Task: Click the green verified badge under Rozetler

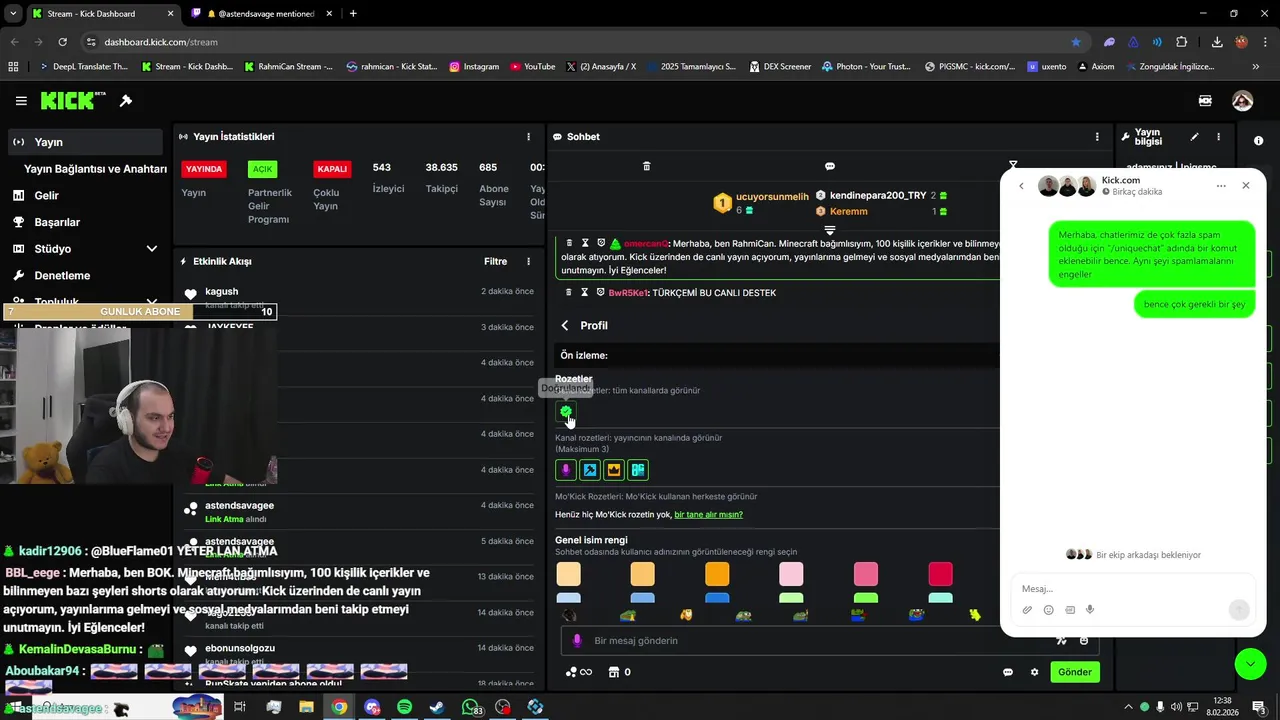Action: tap(566, 411)
